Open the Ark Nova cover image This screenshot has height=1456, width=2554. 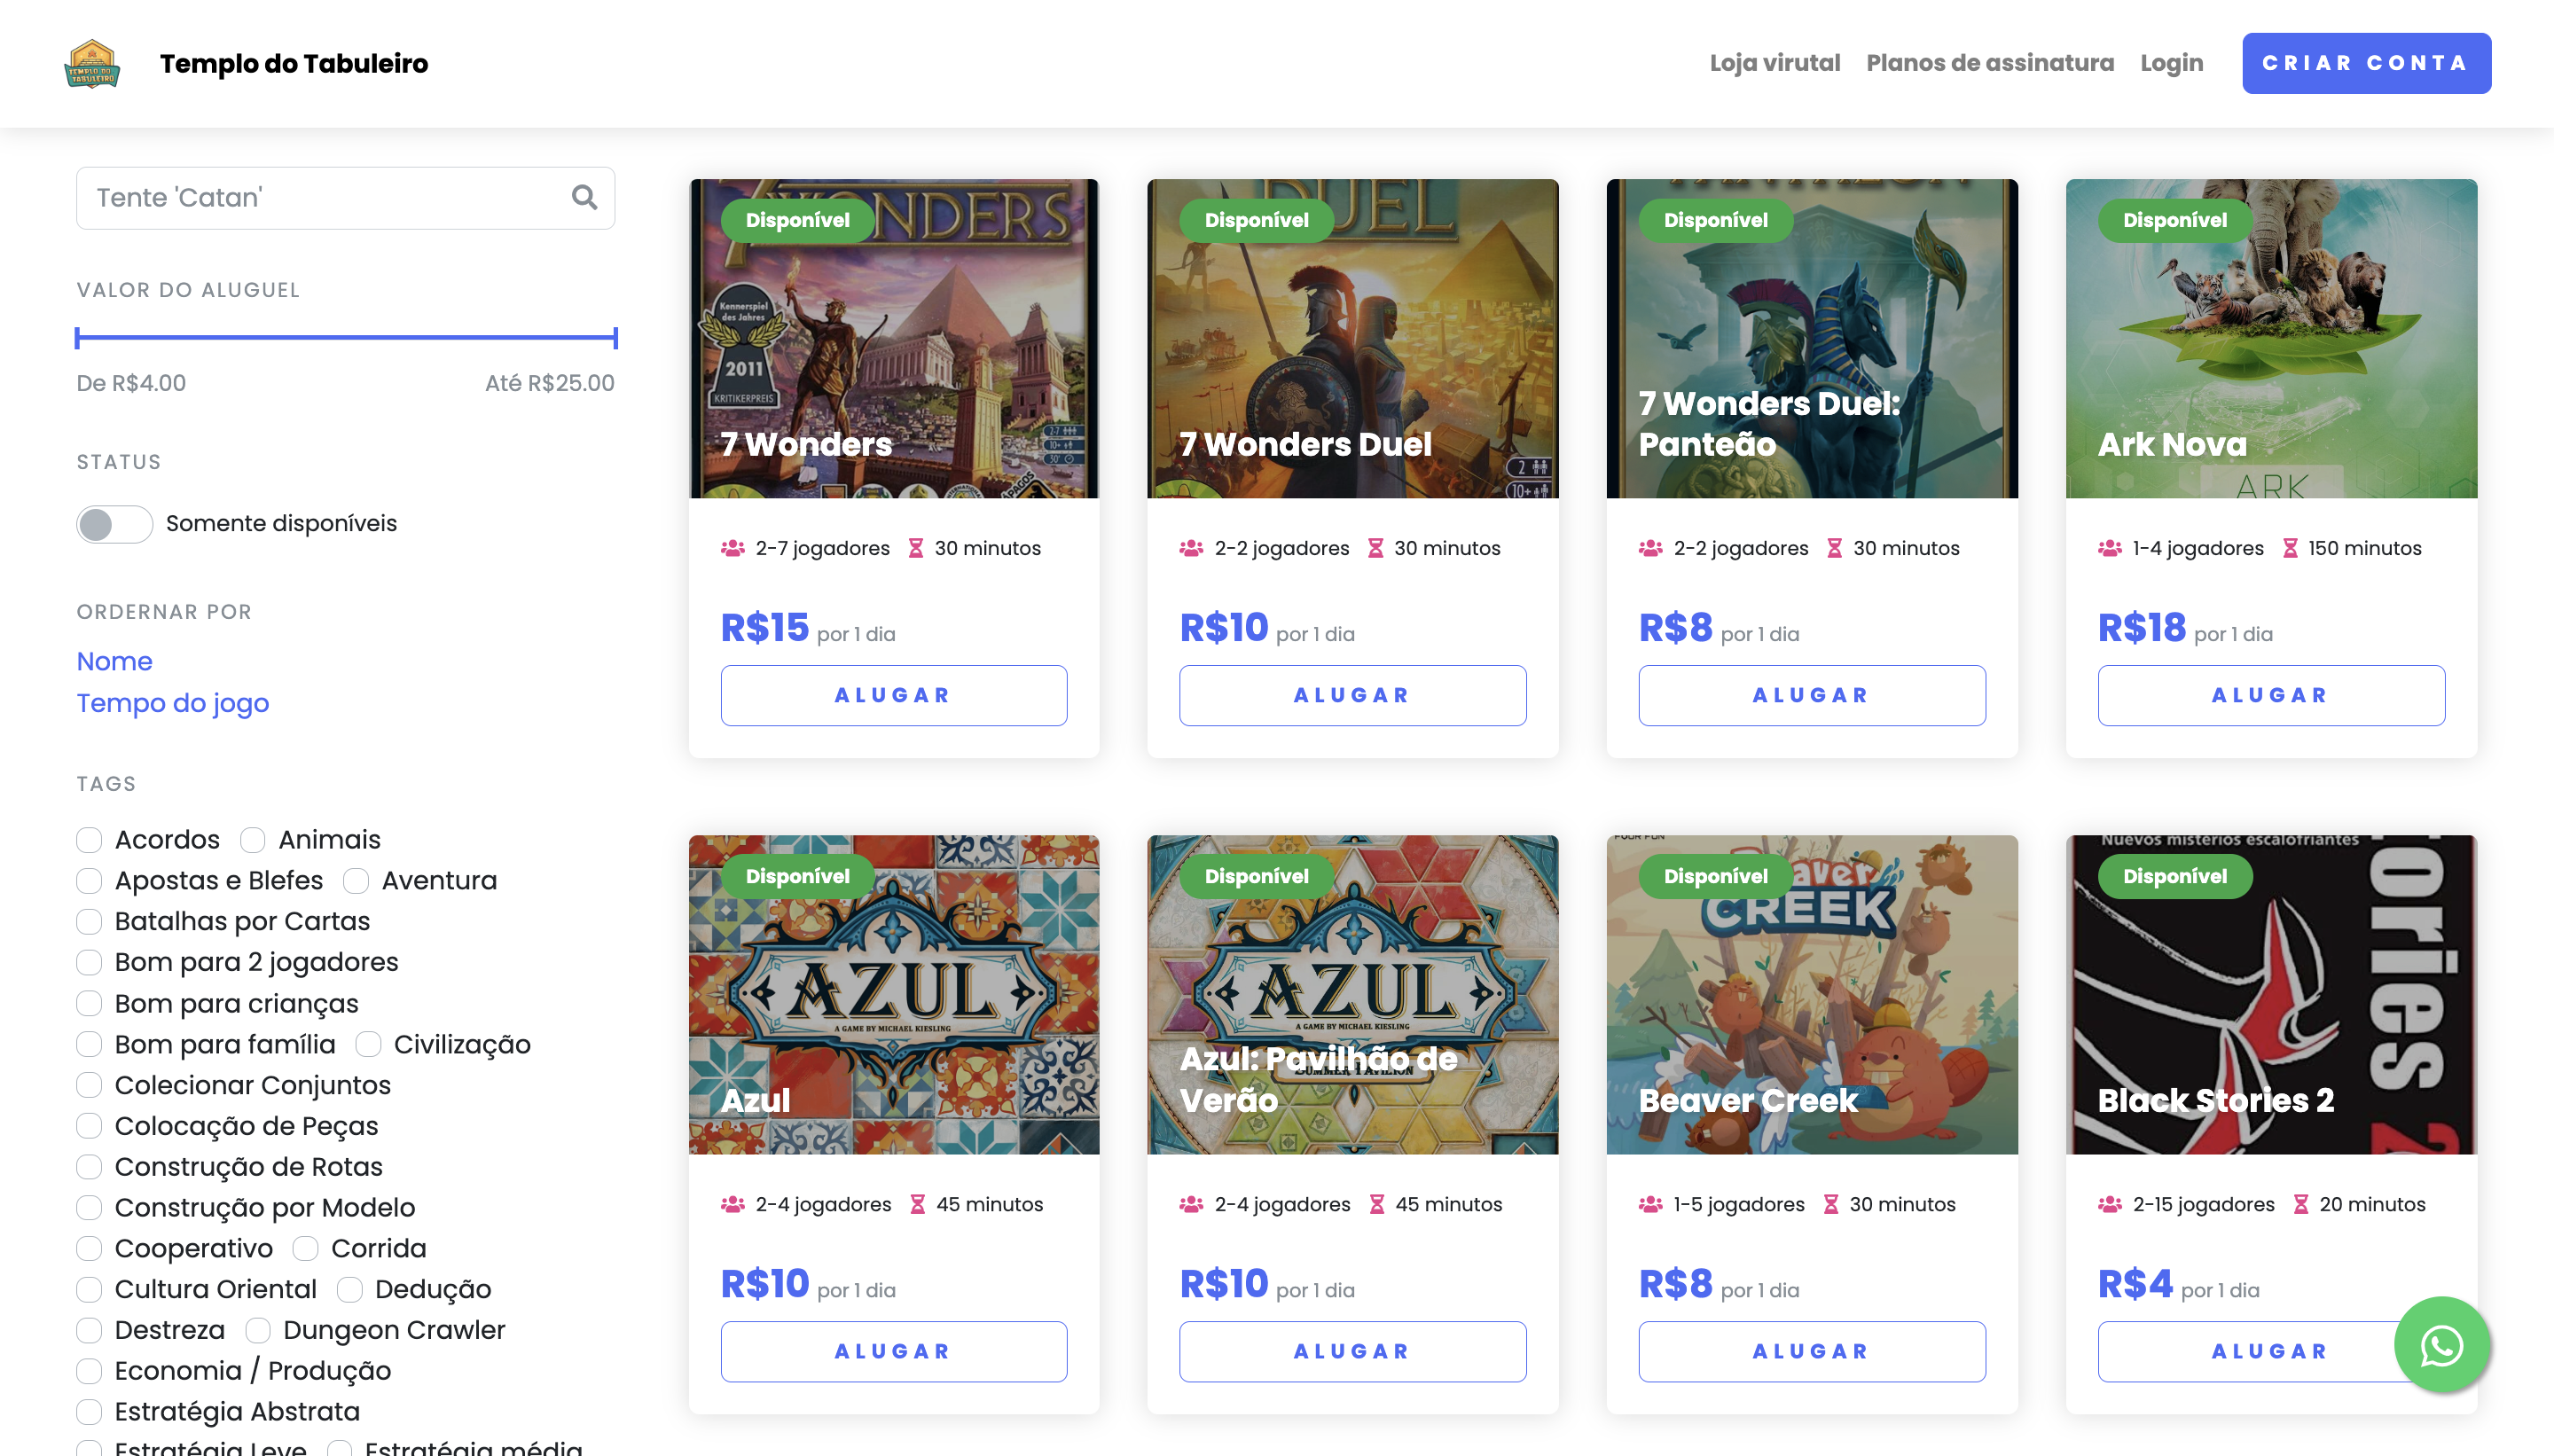[x=2271, y=338]
